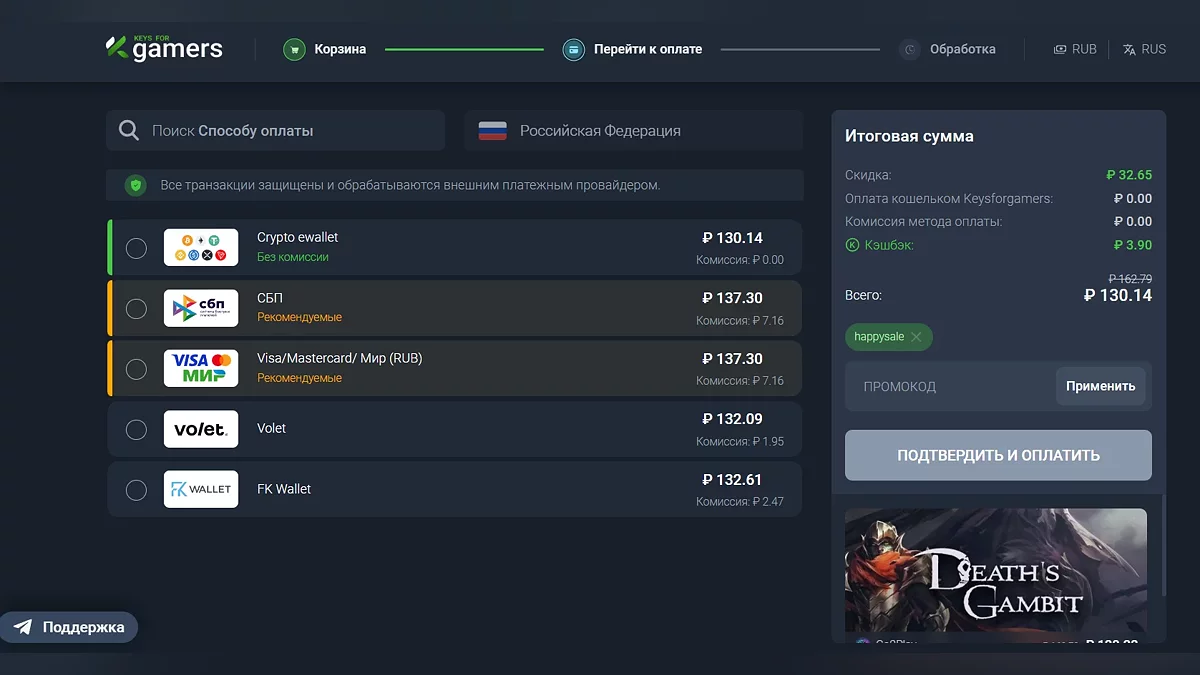Click the Keys for Gamers logo
The height and width of the screenshot is (675, 1200).
click(164, 48)
